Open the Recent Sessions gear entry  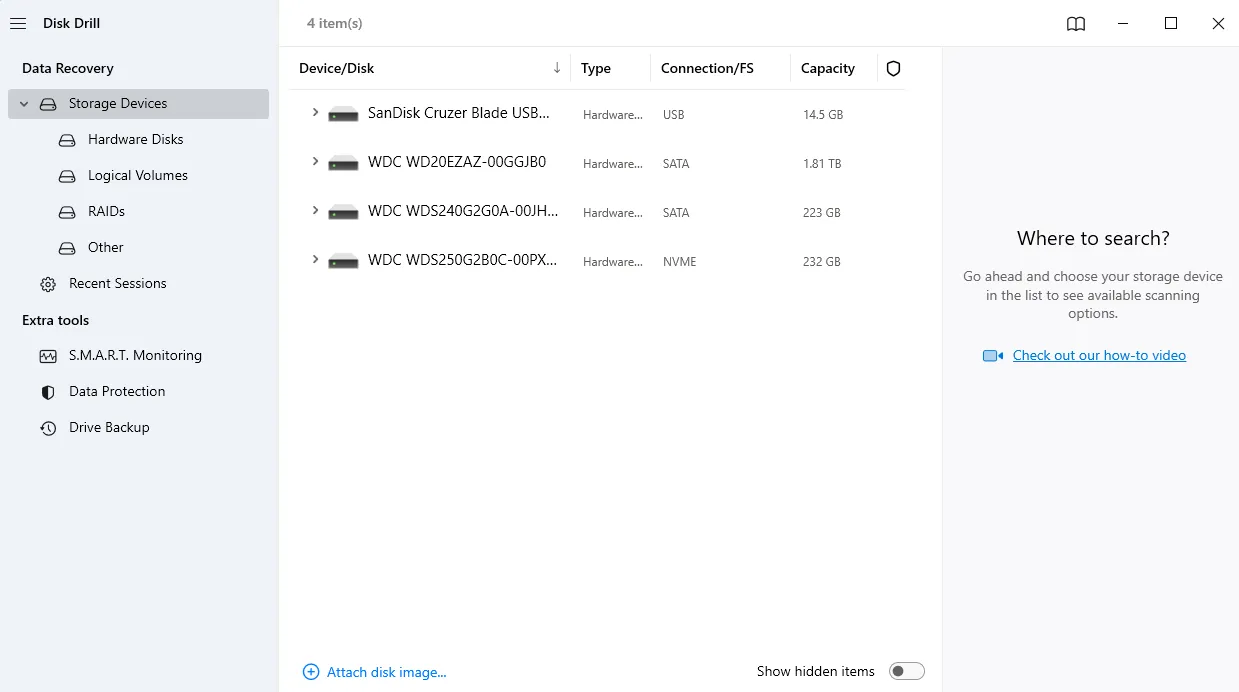coord(117,283)
